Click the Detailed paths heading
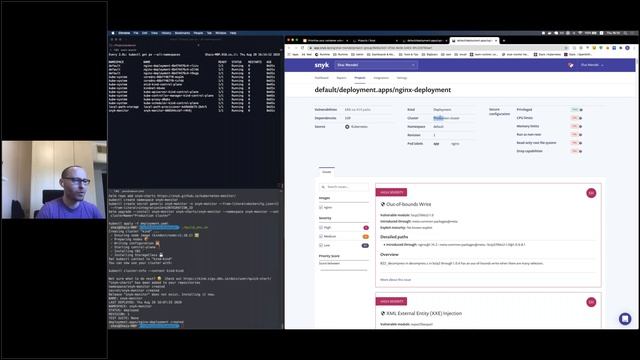Image resolution: width=640 pixels, height=360 pixels. [394, 237]
